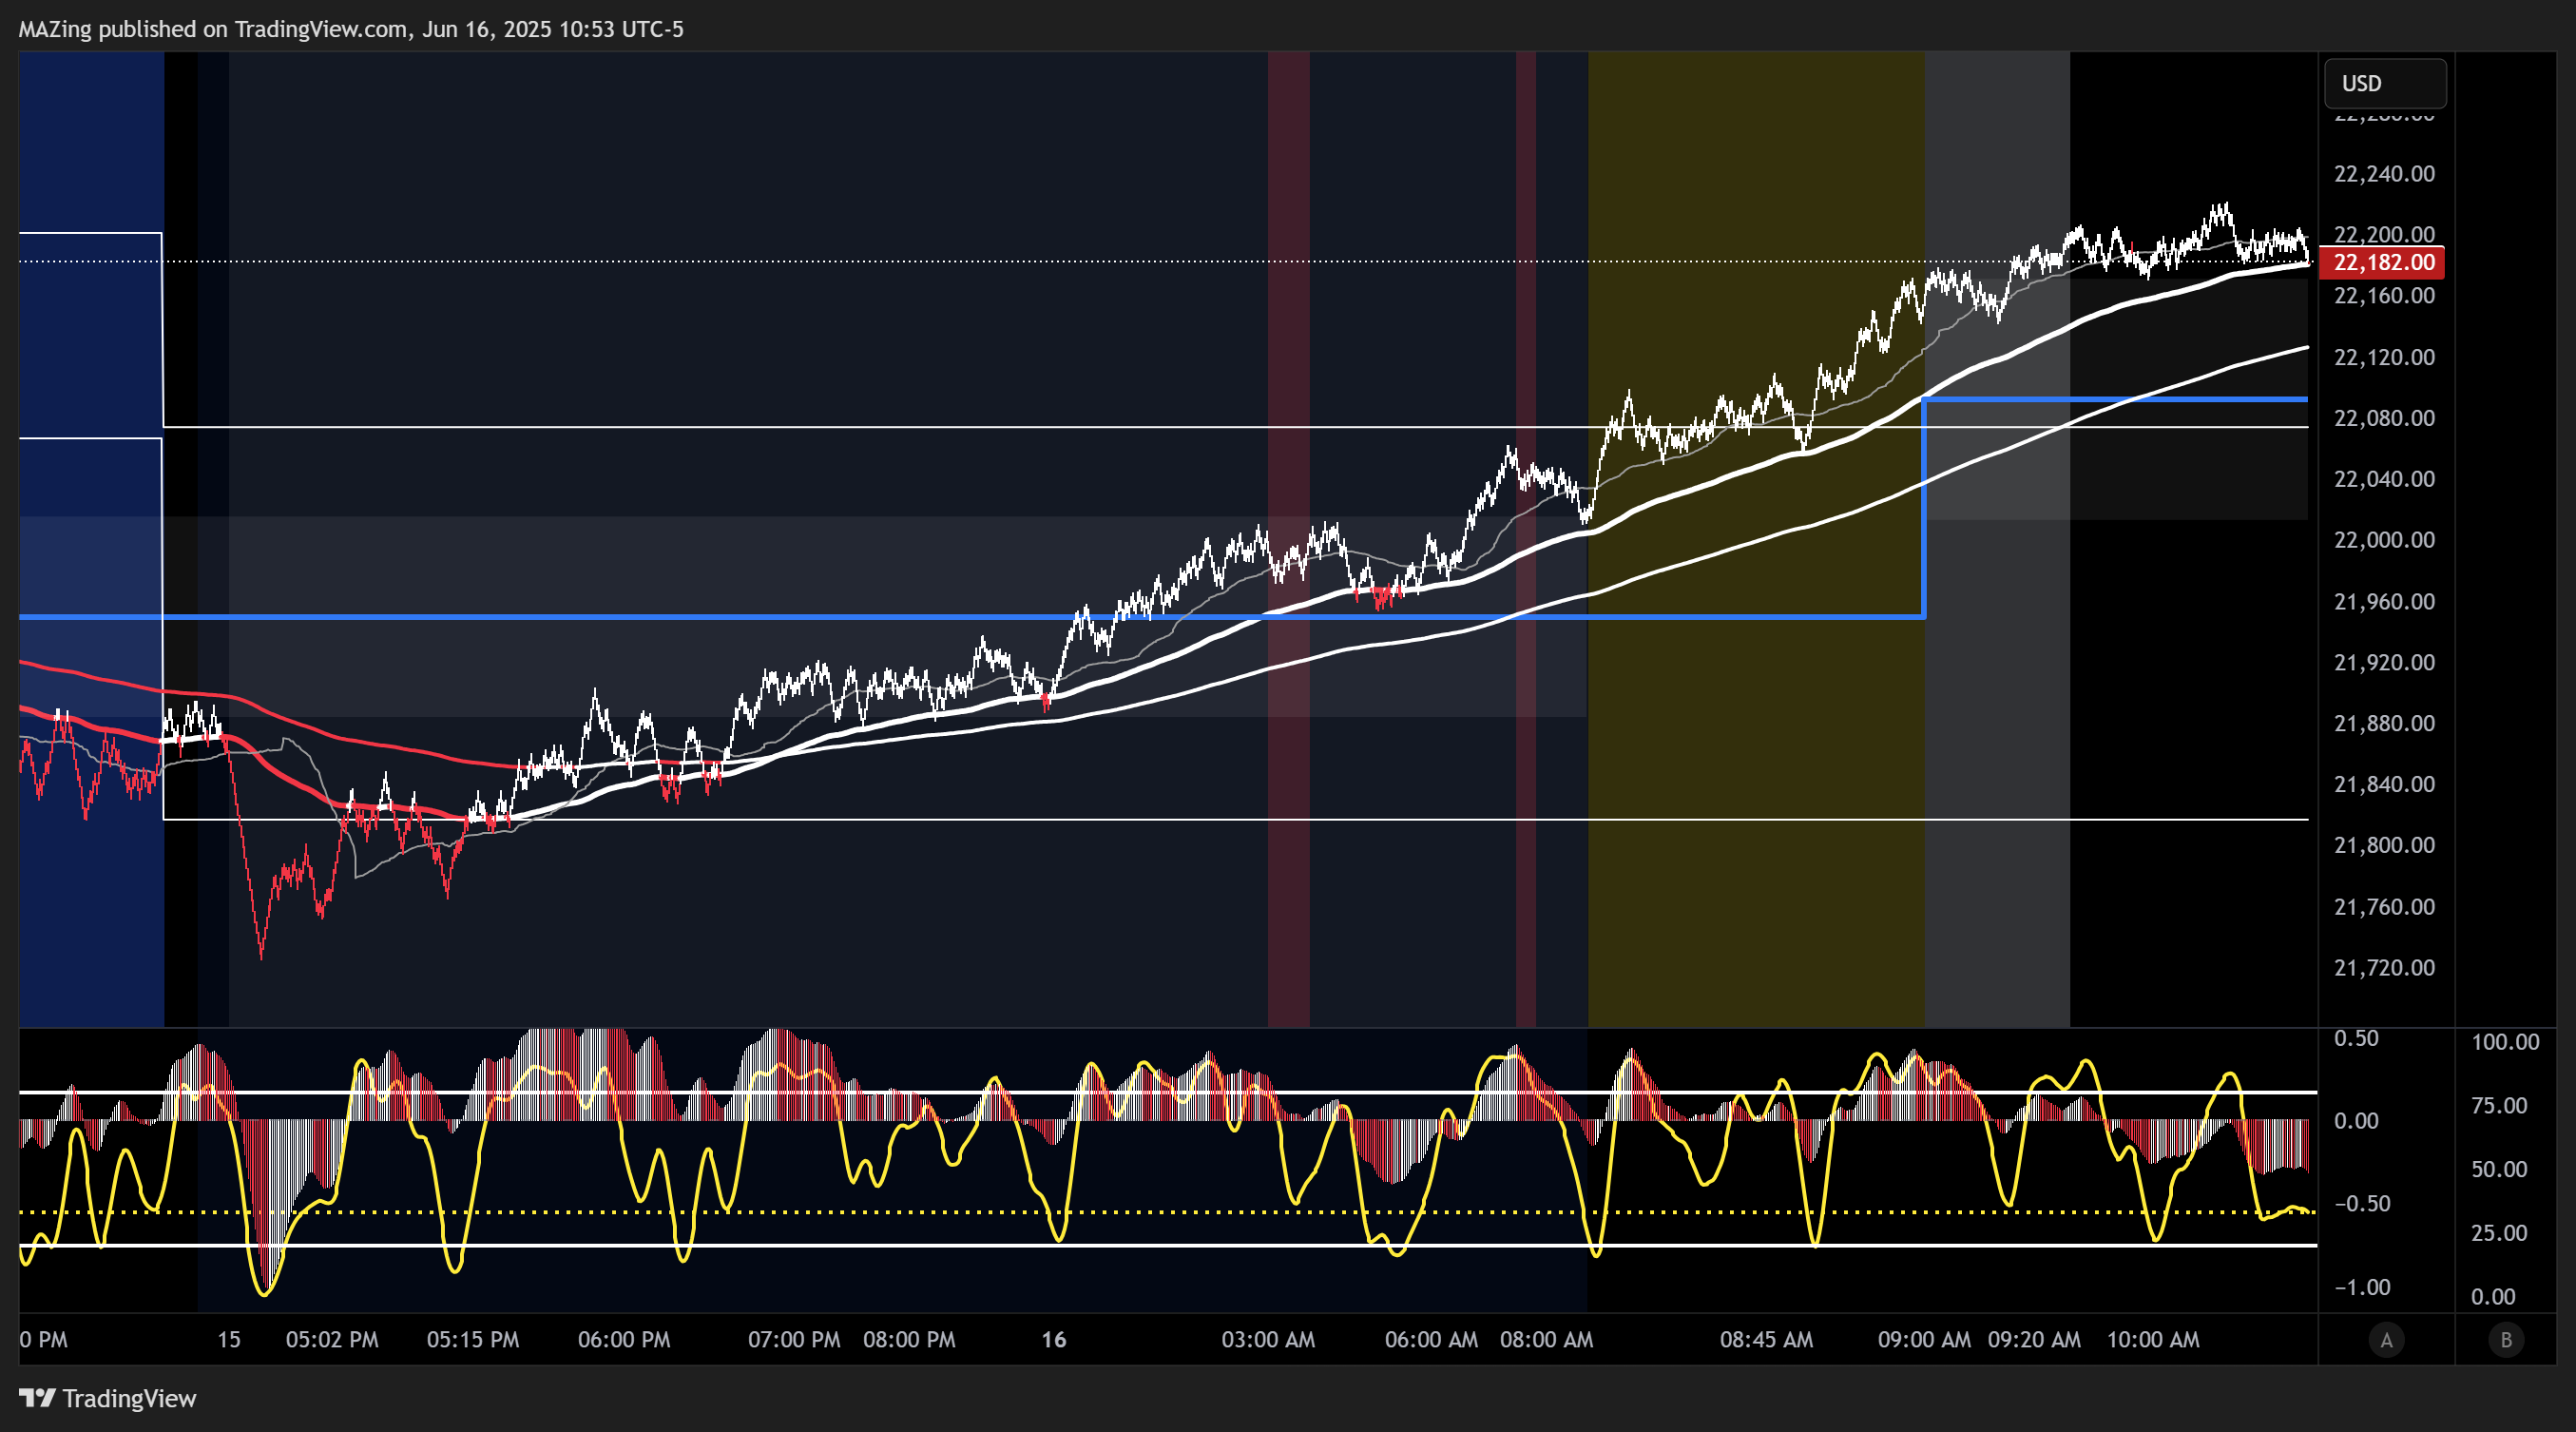
Task: Click the indicator −0.50 scale label
Action: click(x=2360, y=1204)
